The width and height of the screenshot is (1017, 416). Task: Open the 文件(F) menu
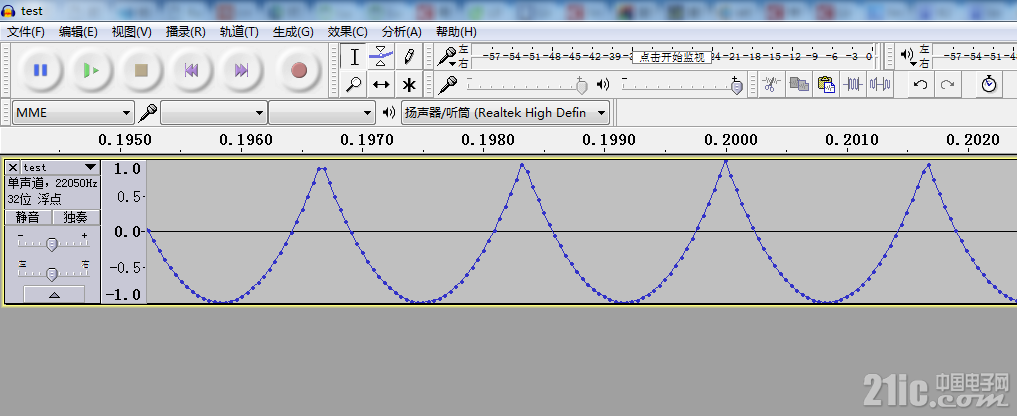[26, 32]
